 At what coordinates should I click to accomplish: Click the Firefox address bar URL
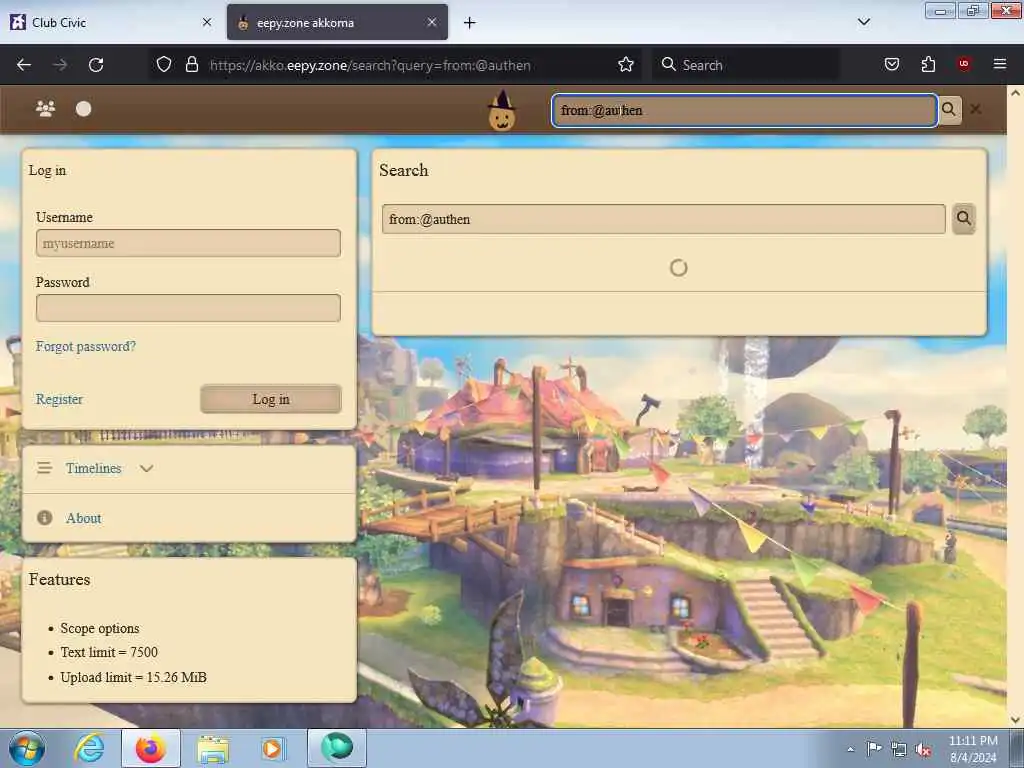click(370, 65)
